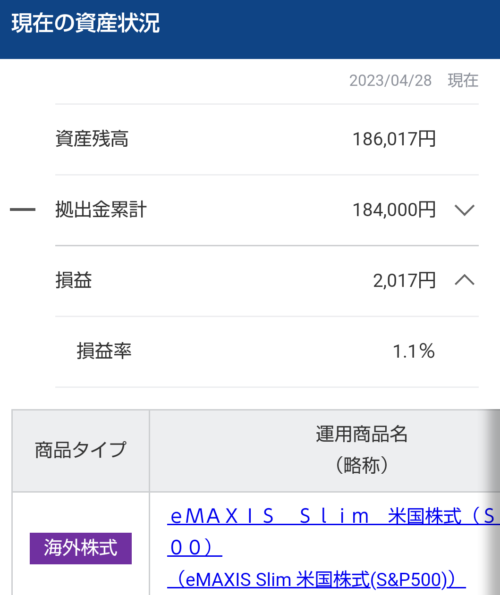Select the 資産残高 186,017円 row

click(267, 139)
